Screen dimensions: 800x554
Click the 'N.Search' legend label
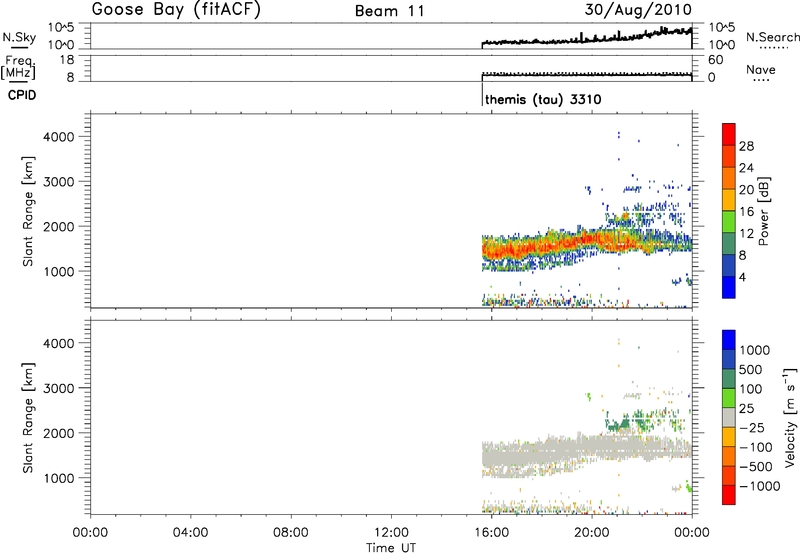click(772, 37)
